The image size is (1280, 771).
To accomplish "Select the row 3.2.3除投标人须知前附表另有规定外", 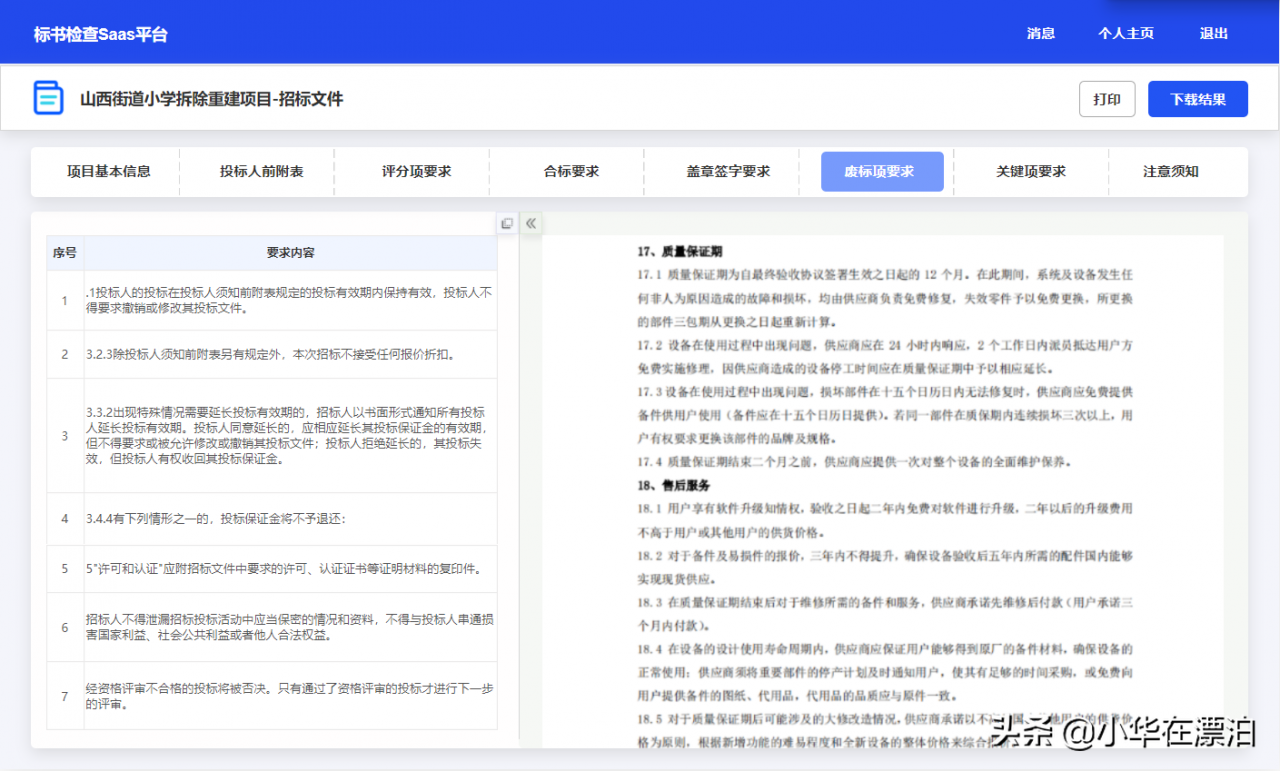I will click(272, 354).
